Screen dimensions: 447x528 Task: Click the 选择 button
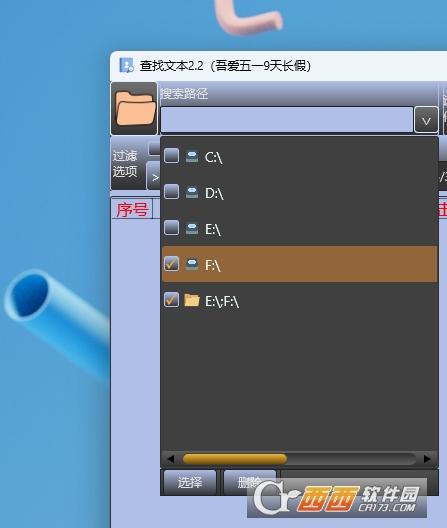[x=190, y=482]
